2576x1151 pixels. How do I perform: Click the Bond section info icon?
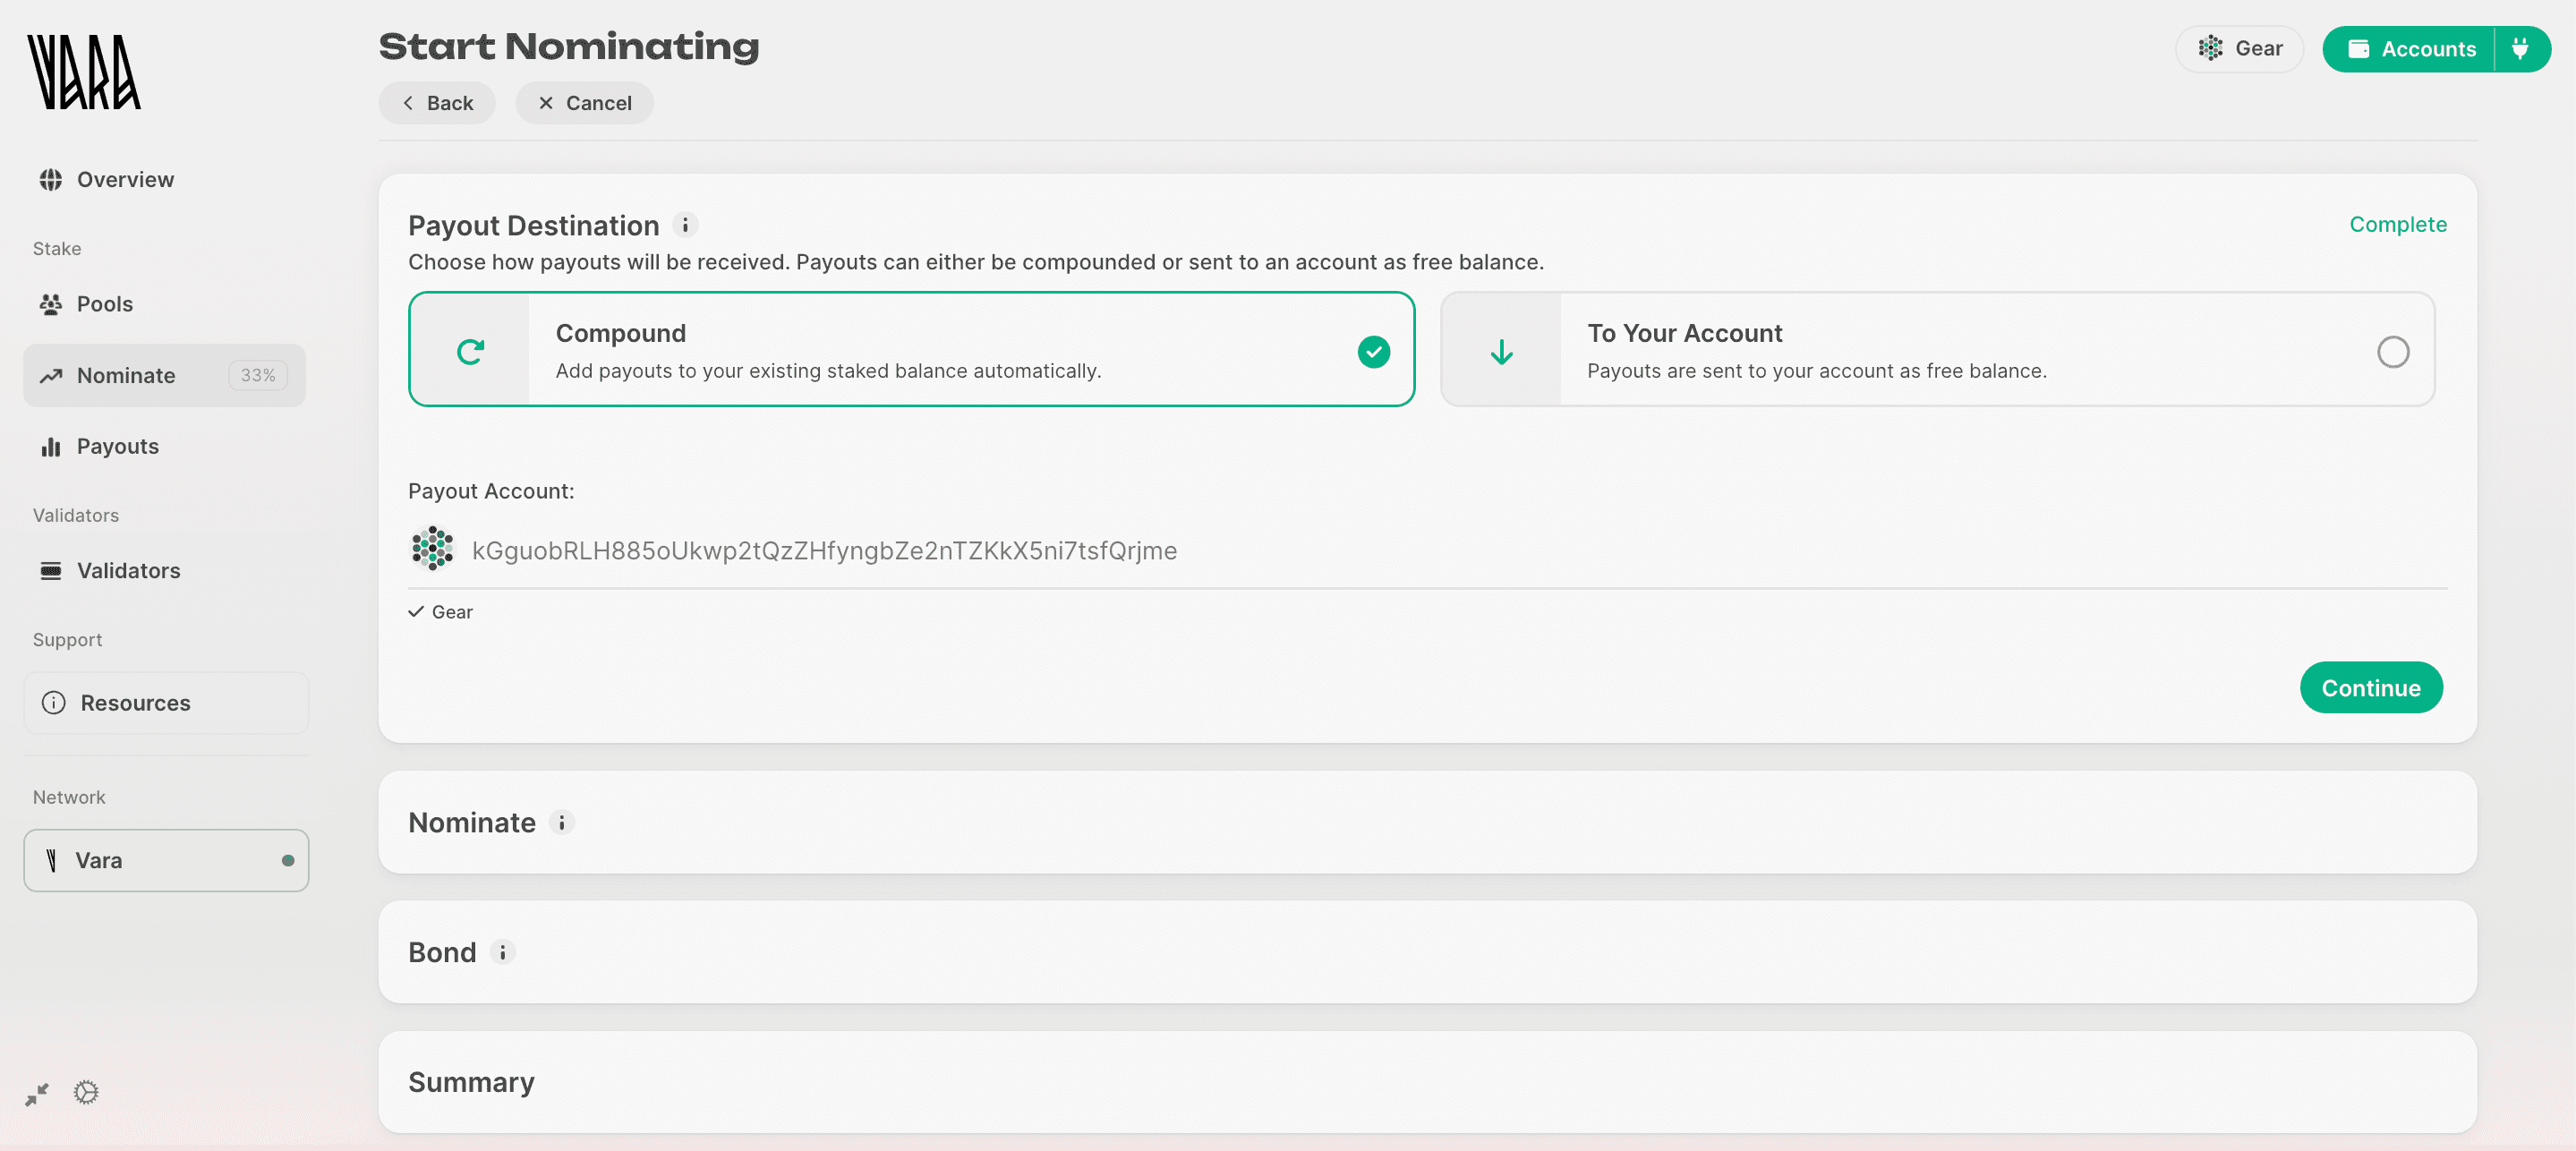coord(503,952)
